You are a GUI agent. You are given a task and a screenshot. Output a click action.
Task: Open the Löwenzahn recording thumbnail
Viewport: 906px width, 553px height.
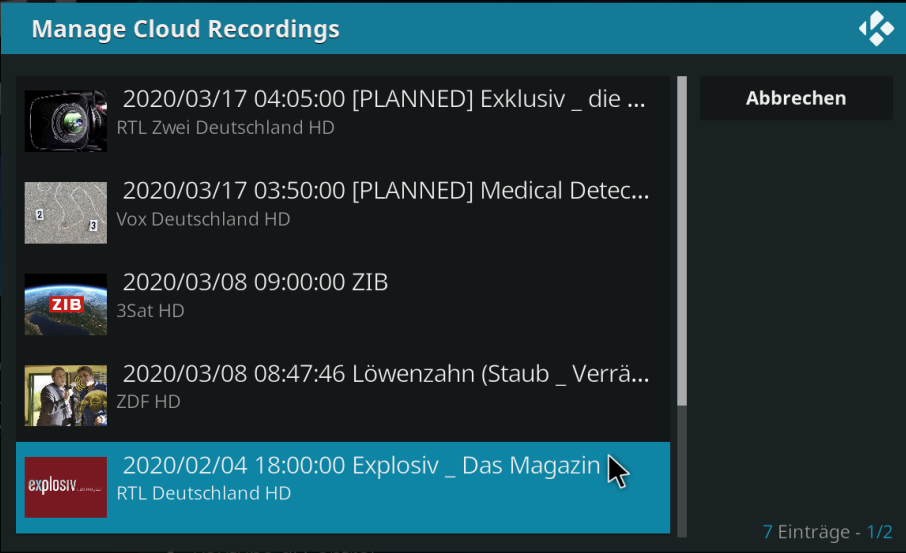click(x=65, y=395)
